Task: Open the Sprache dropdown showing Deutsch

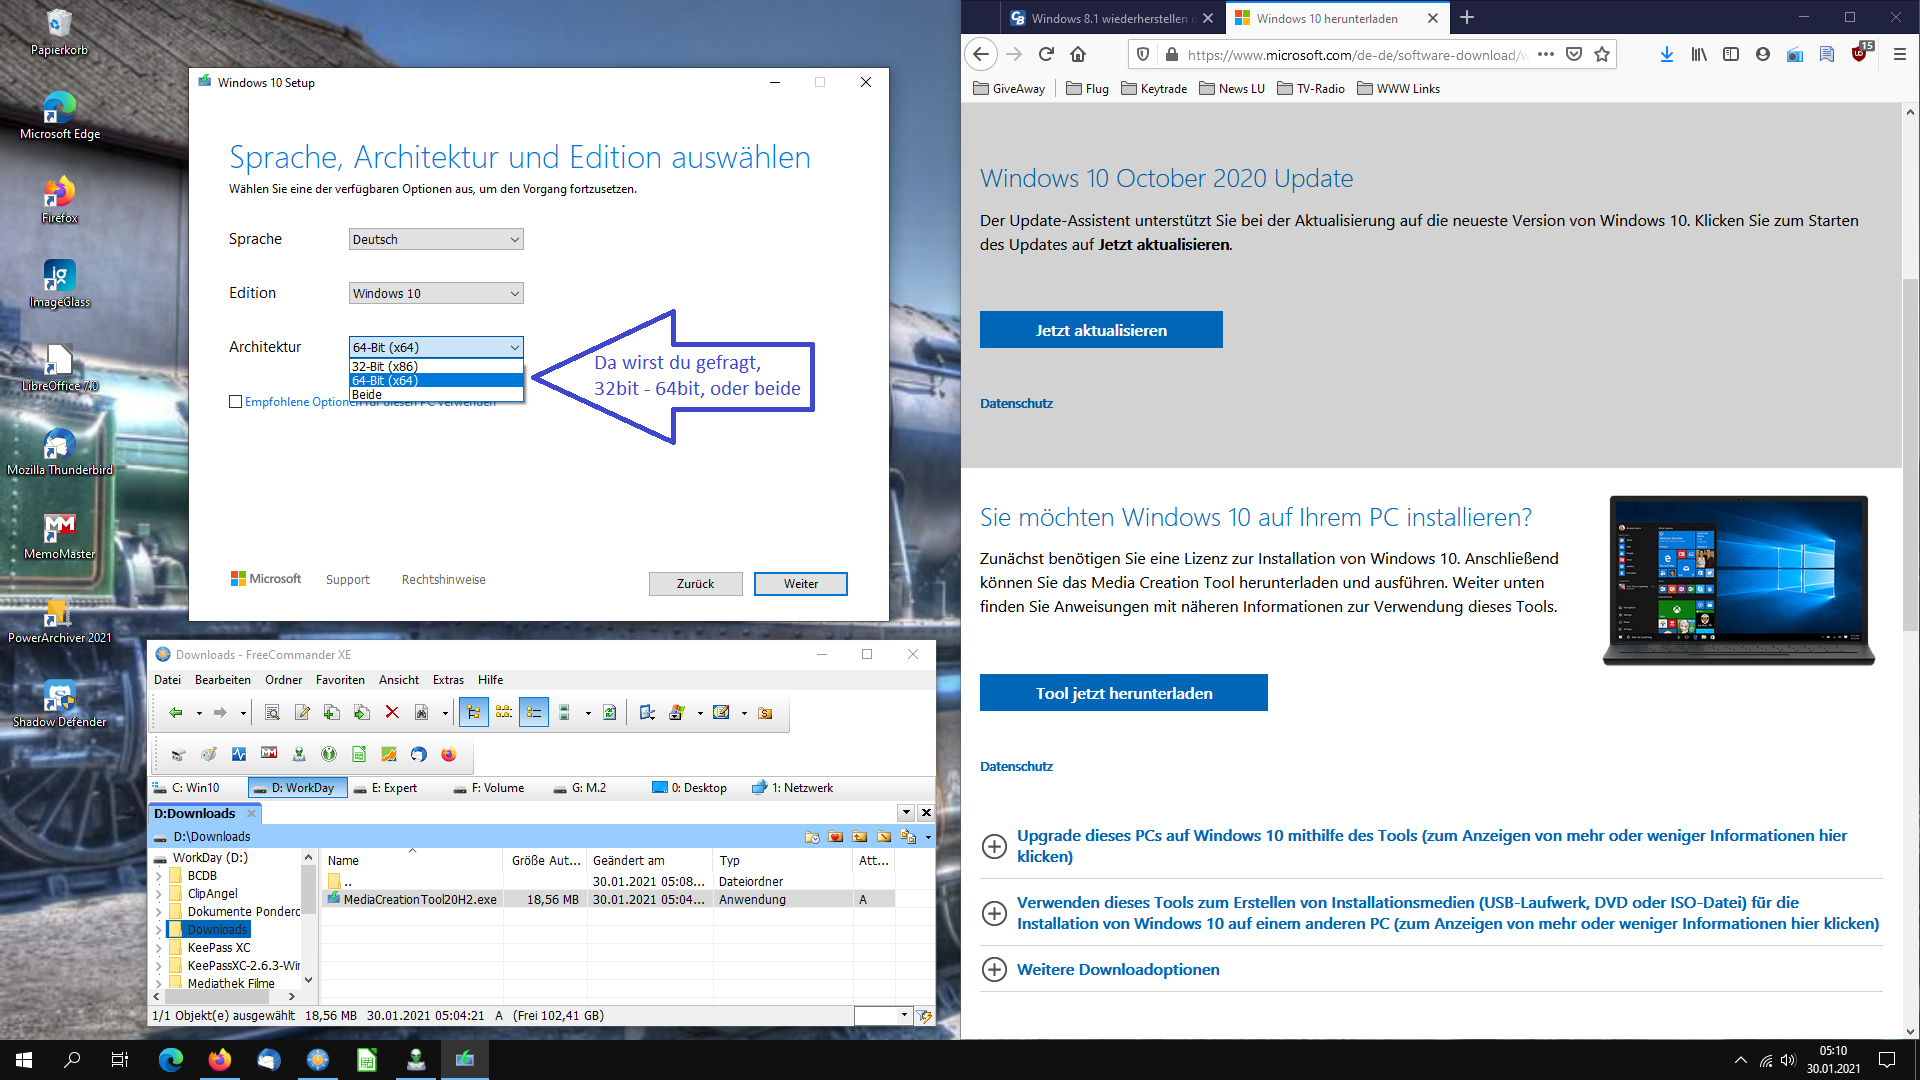Action: click(x=436, y=239)
